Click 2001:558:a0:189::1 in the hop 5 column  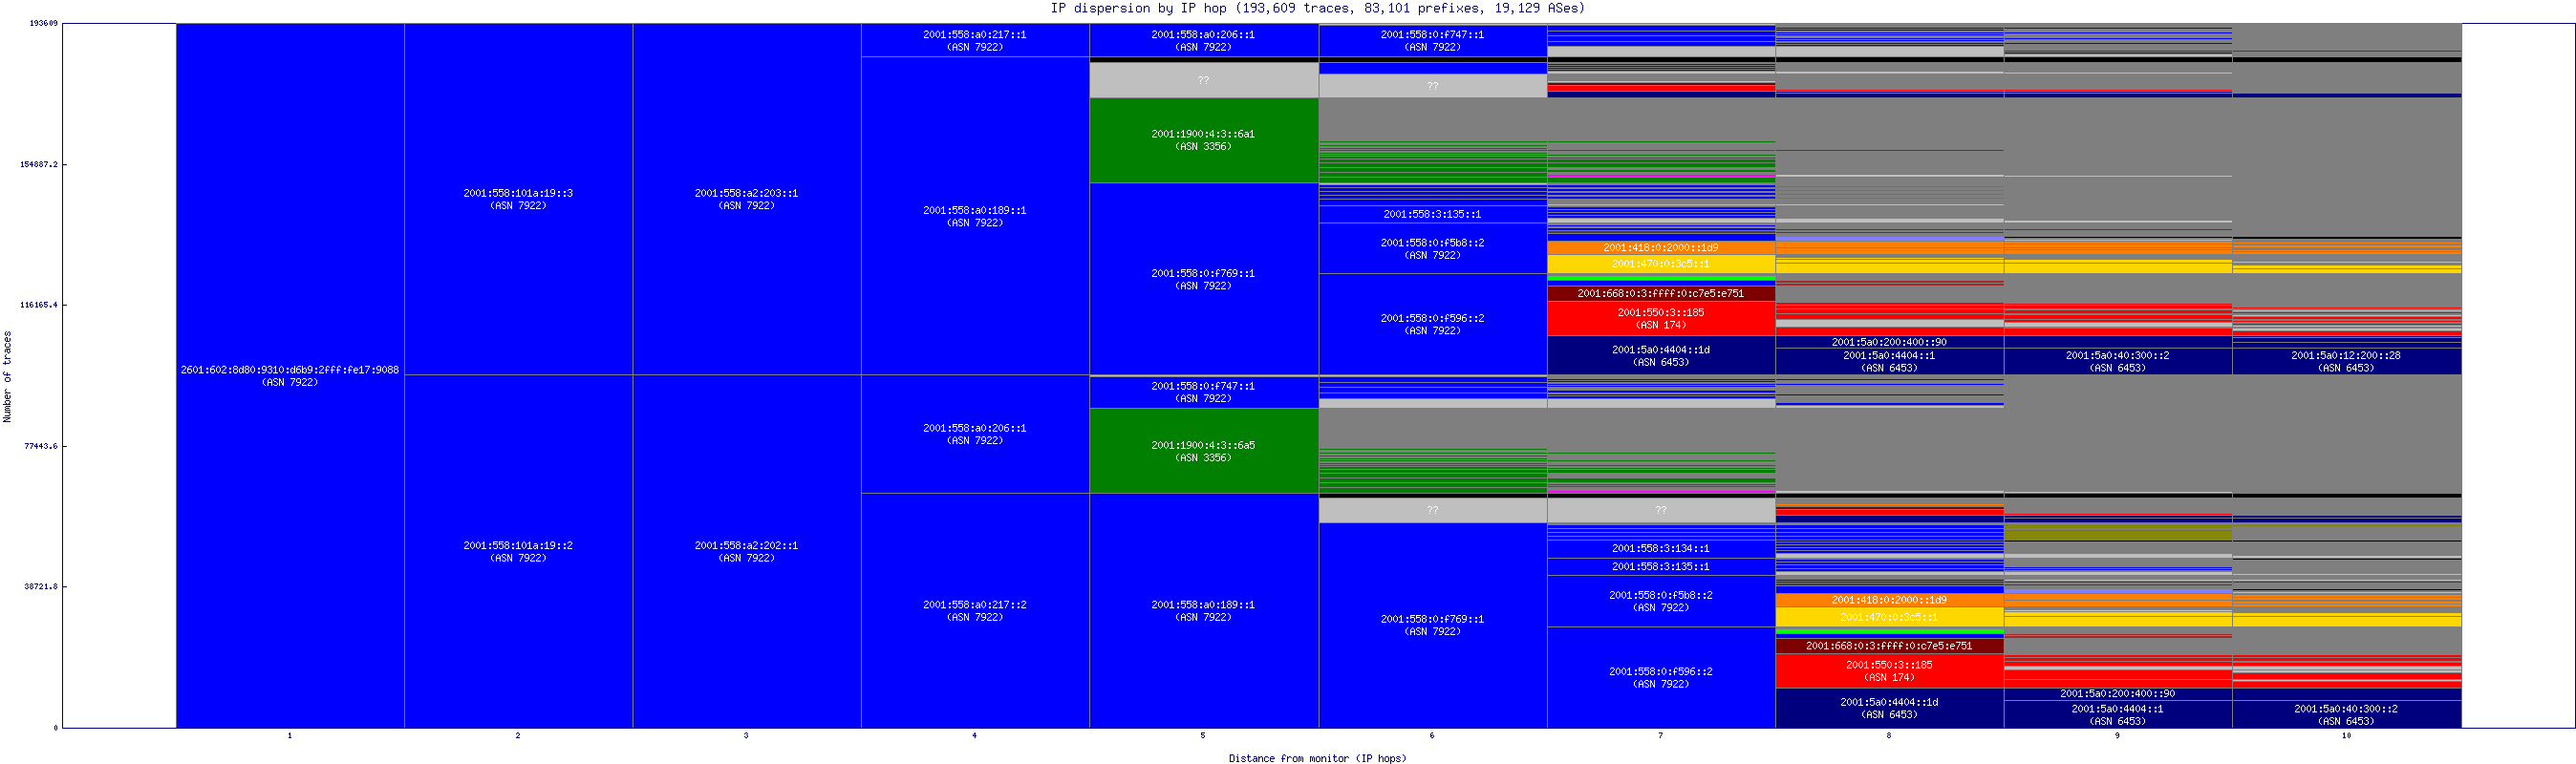click(x=1203, y=610)
